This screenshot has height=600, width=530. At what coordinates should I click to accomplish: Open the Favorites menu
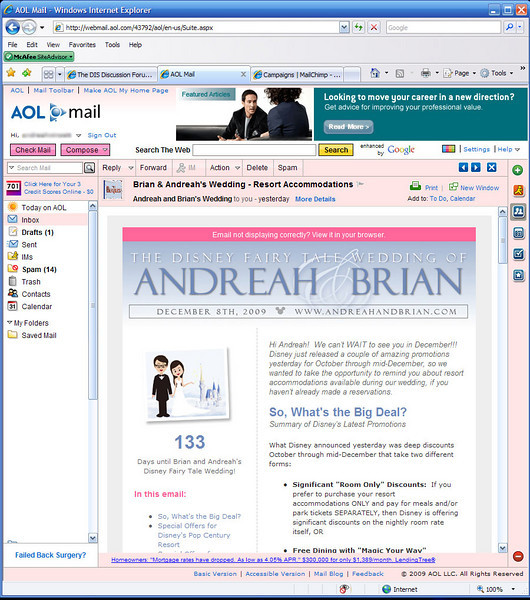click(82, 45)
